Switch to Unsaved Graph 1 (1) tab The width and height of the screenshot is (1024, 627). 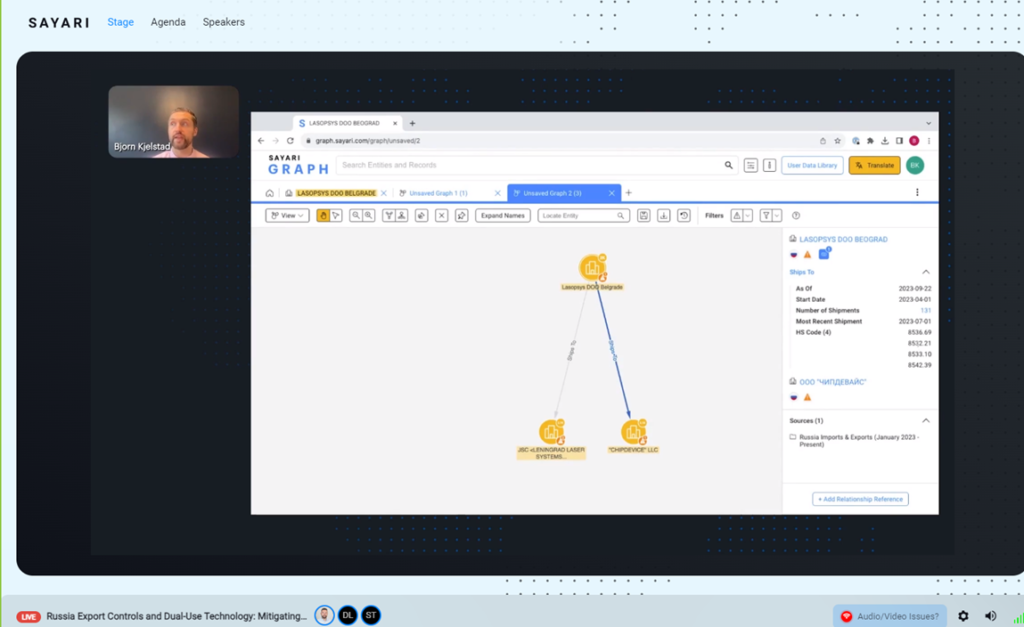438,193
